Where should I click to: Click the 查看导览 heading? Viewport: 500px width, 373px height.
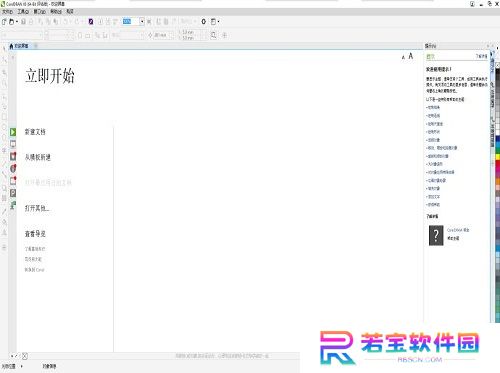pos(35,234)
